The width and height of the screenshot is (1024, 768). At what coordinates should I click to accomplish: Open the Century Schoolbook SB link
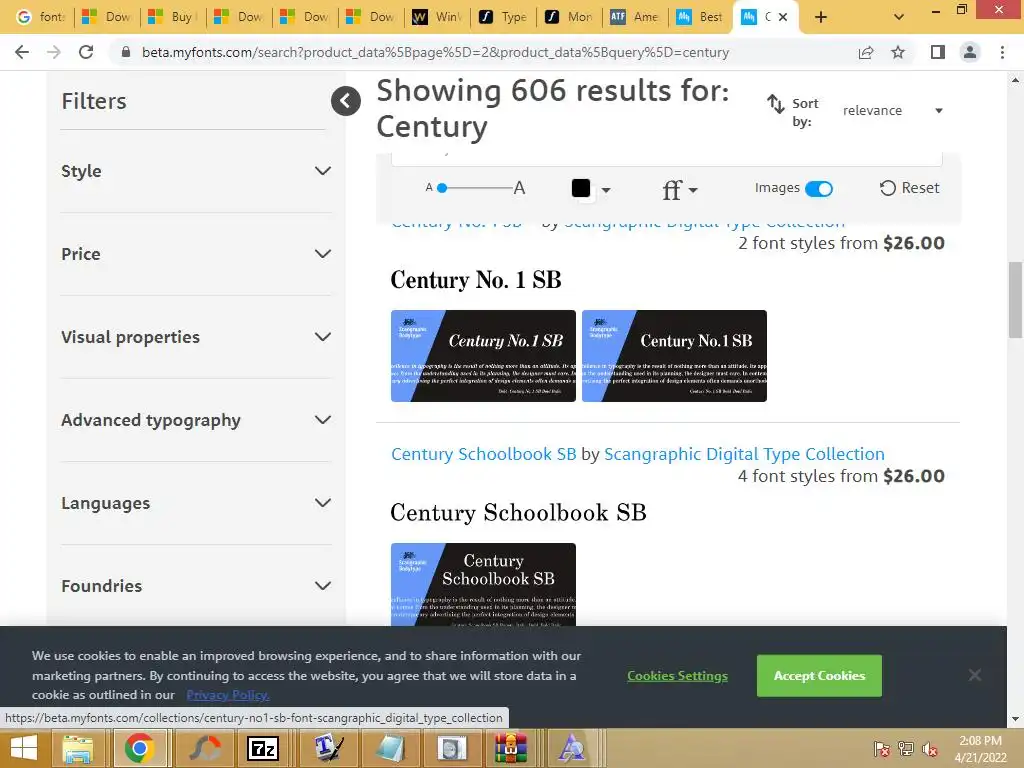[483, 454]
